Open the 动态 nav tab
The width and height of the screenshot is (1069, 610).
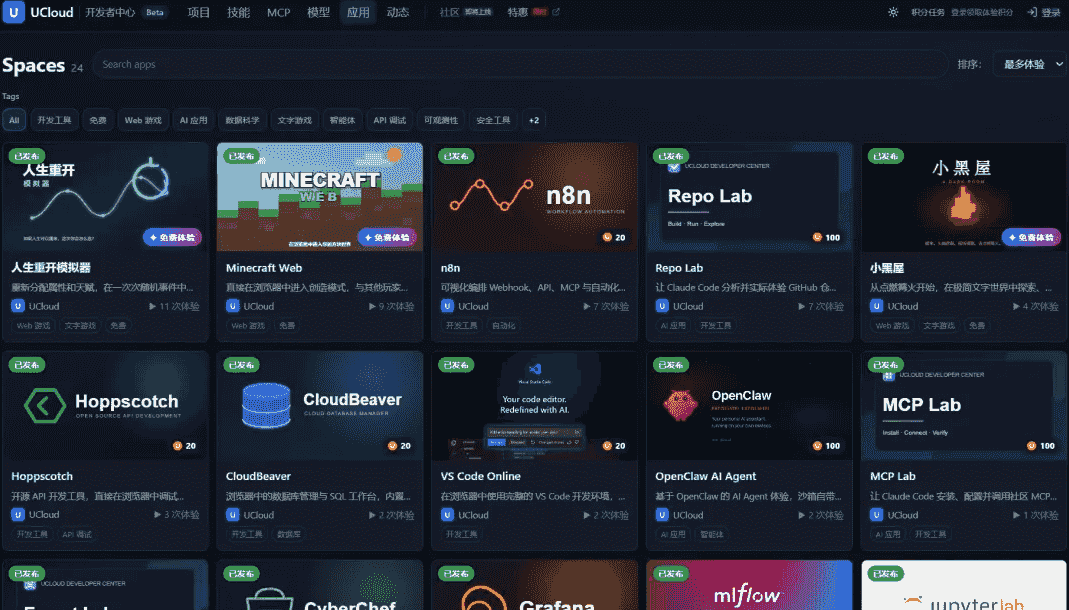pos(398,12)
